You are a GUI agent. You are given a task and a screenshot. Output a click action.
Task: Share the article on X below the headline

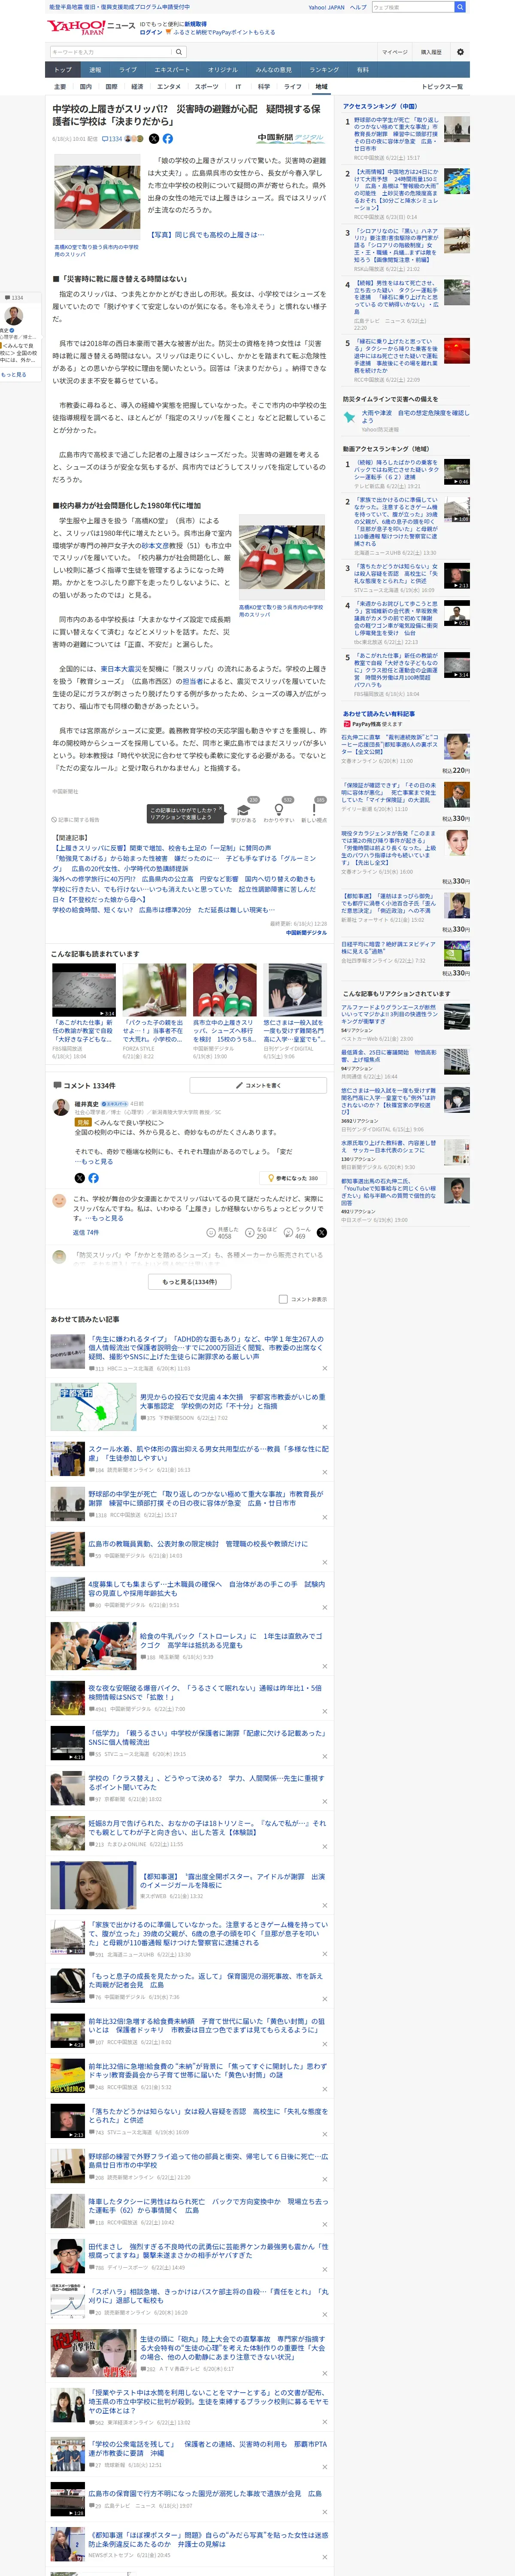(x=154, y=139)
